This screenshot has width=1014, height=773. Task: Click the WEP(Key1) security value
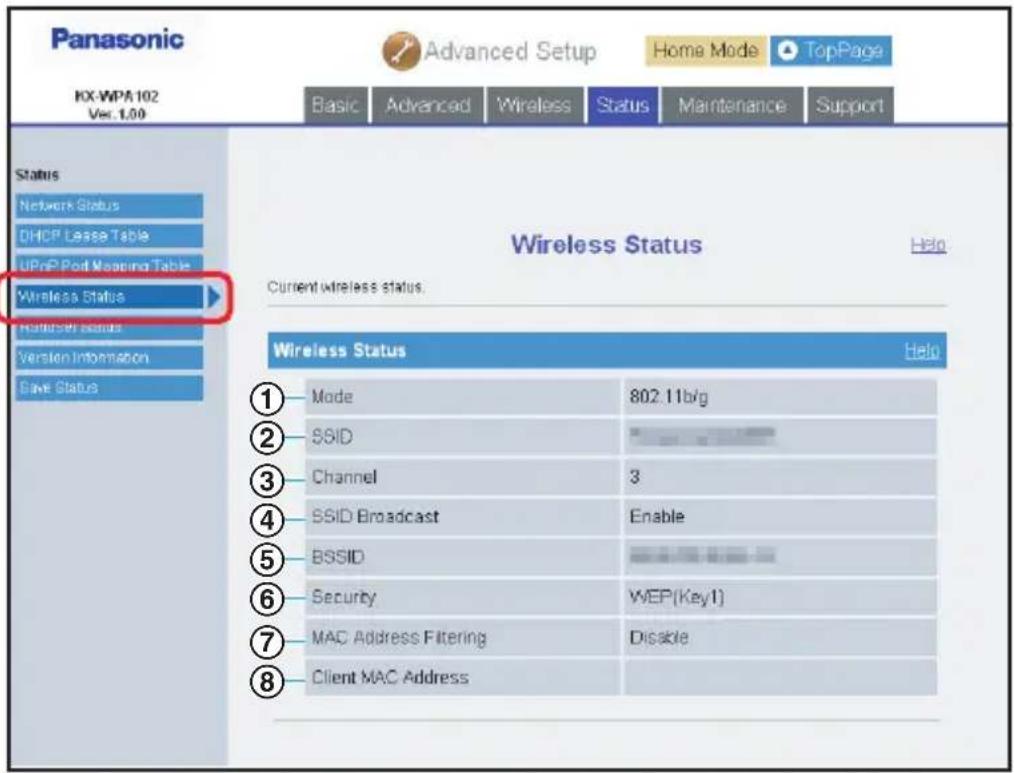click(x=676, y=597)
